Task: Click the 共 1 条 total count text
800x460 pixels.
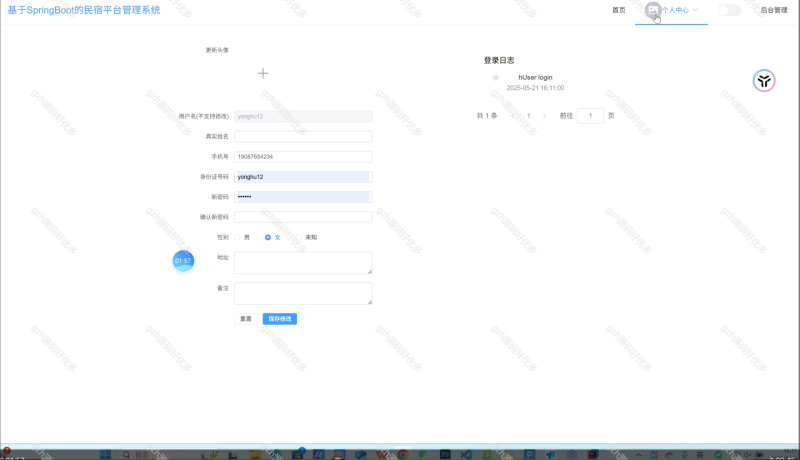Action: pos(487,116)
